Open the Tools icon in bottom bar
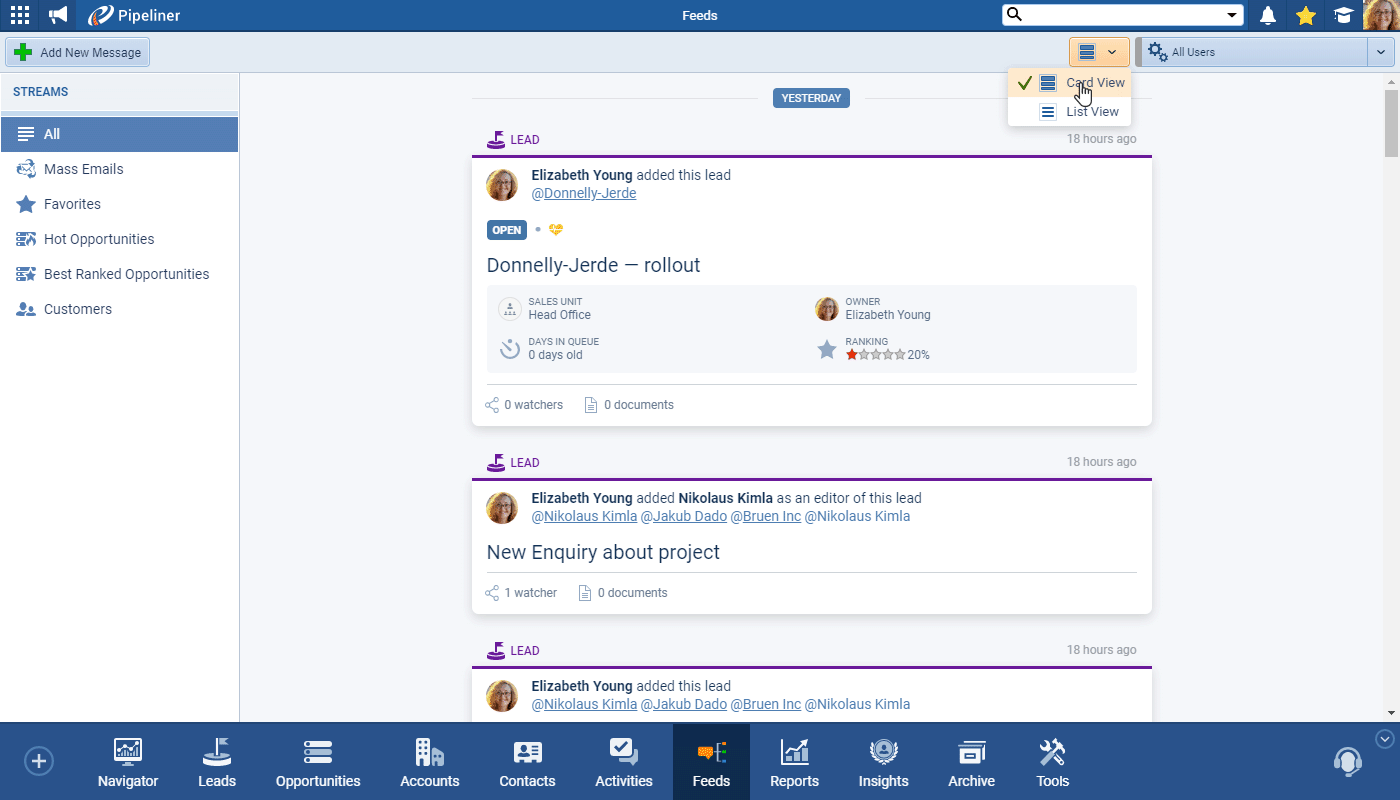 tap(1052, 764)
